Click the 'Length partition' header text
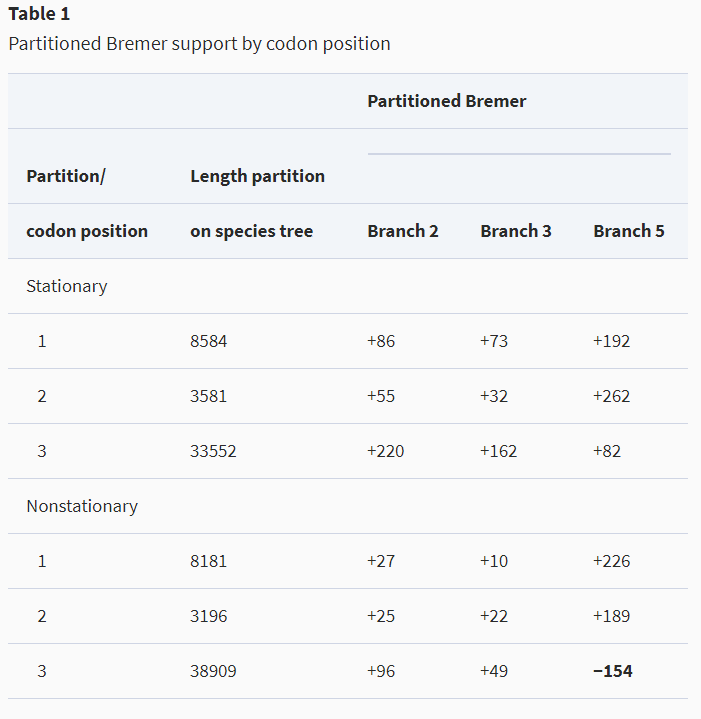This screenshot has height=719, width=701. tap(257, 176)
